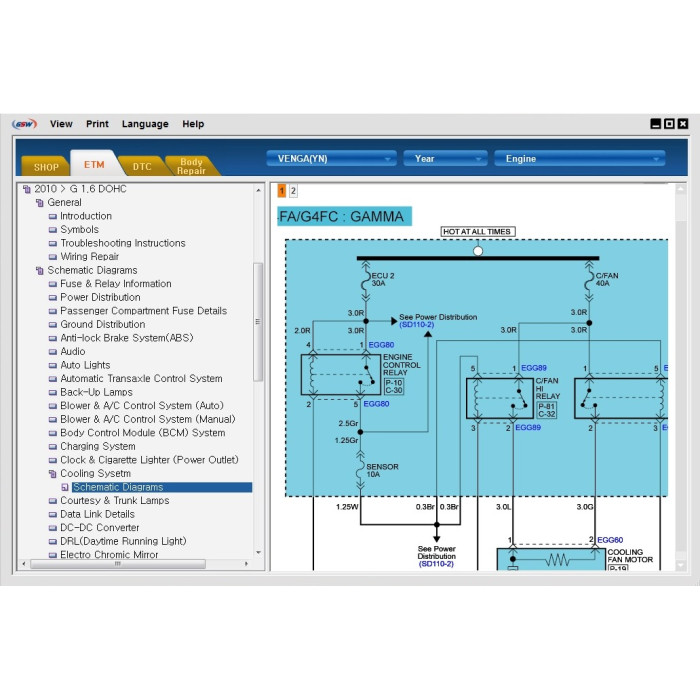Click icon beside Anti-lock Brake System(ABS)
The image size is (700, 700).
tap(53, 338)
